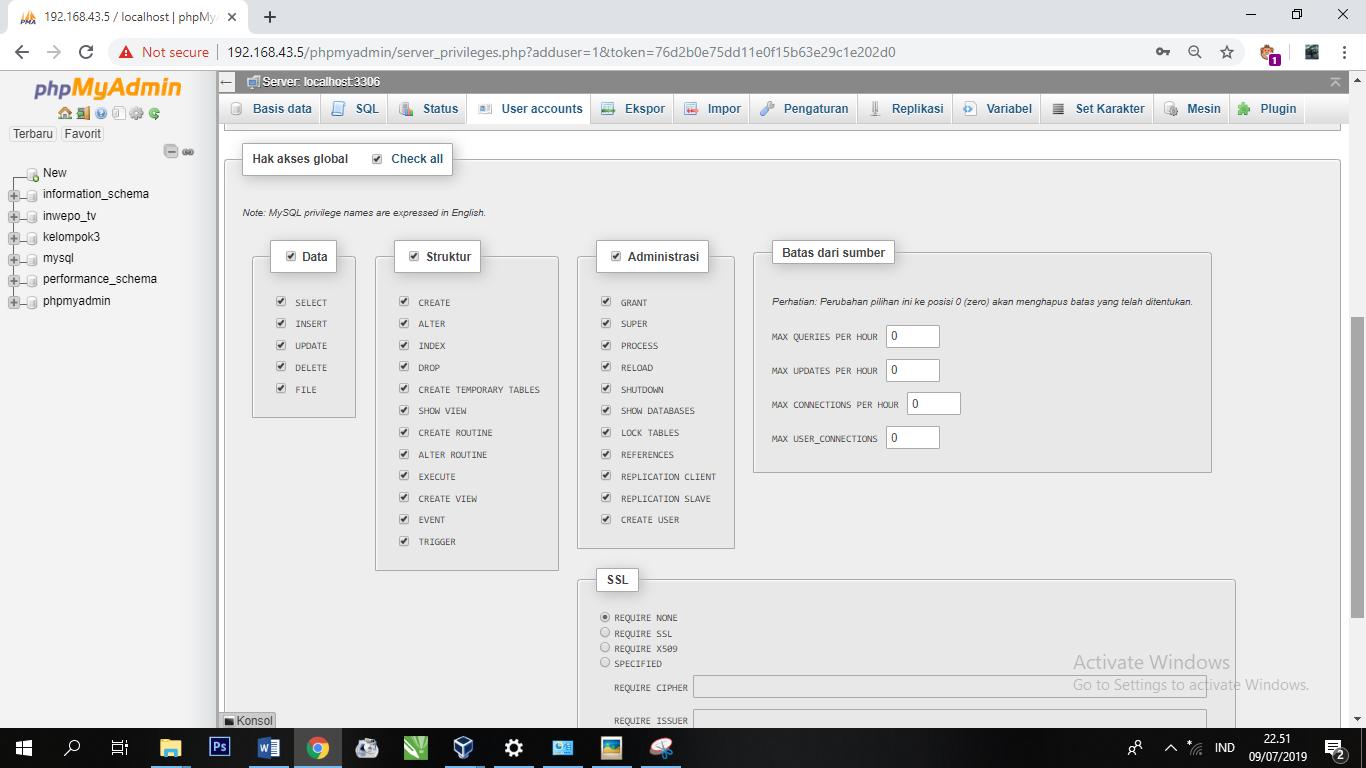Click the MAX QUERIES PER HOUR field

point(912,337)
